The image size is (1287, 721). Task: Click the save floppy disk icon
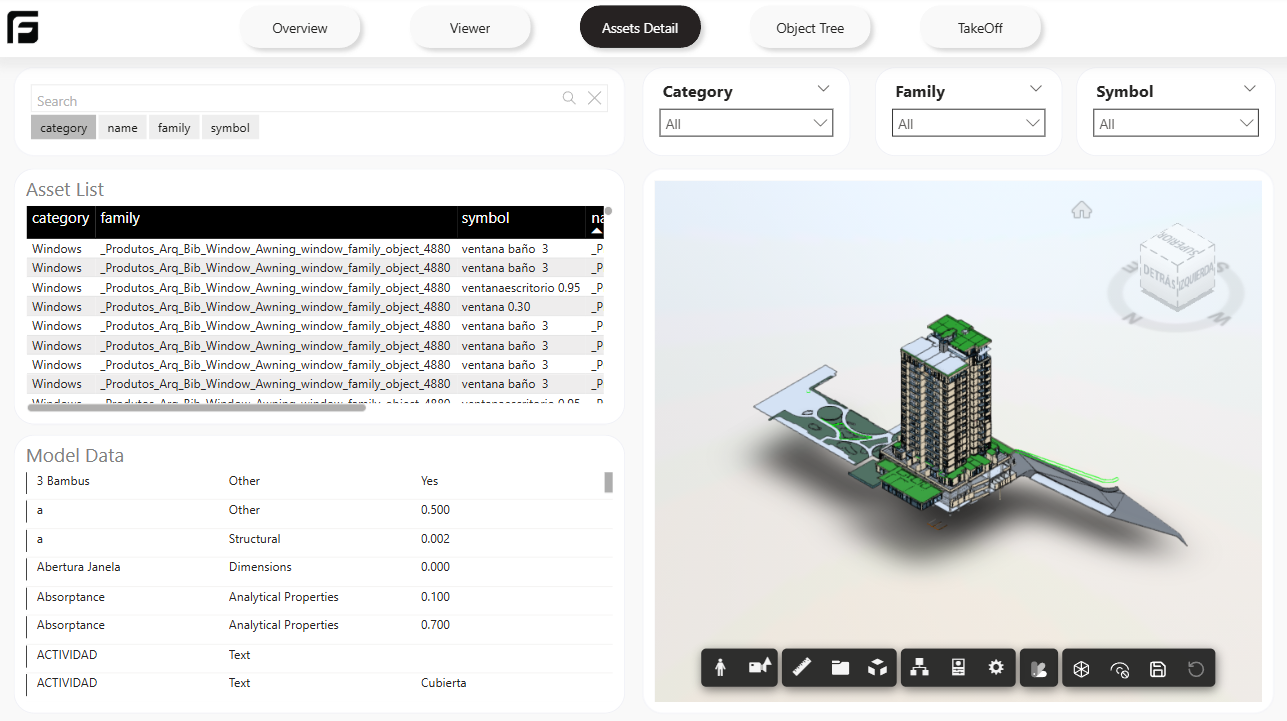[x=1158, y=669]
